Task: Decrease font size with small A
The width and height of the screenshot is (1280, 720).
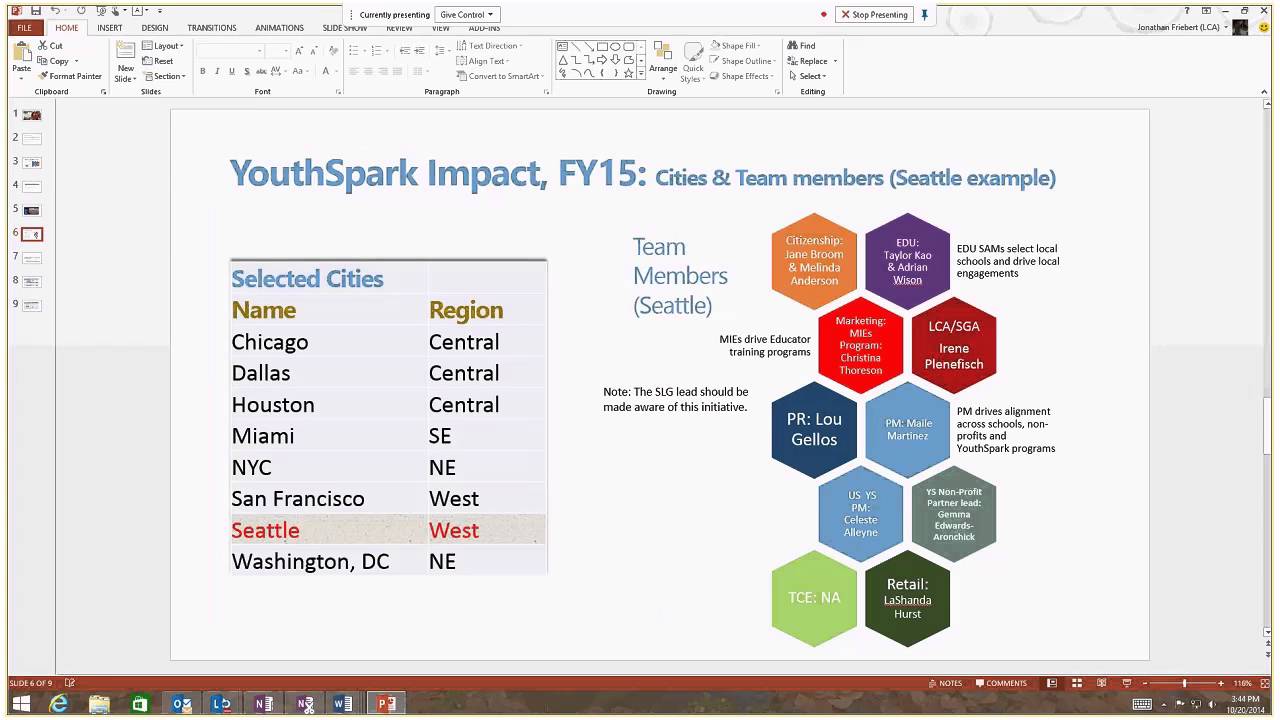Action: (x=314, y=51)
